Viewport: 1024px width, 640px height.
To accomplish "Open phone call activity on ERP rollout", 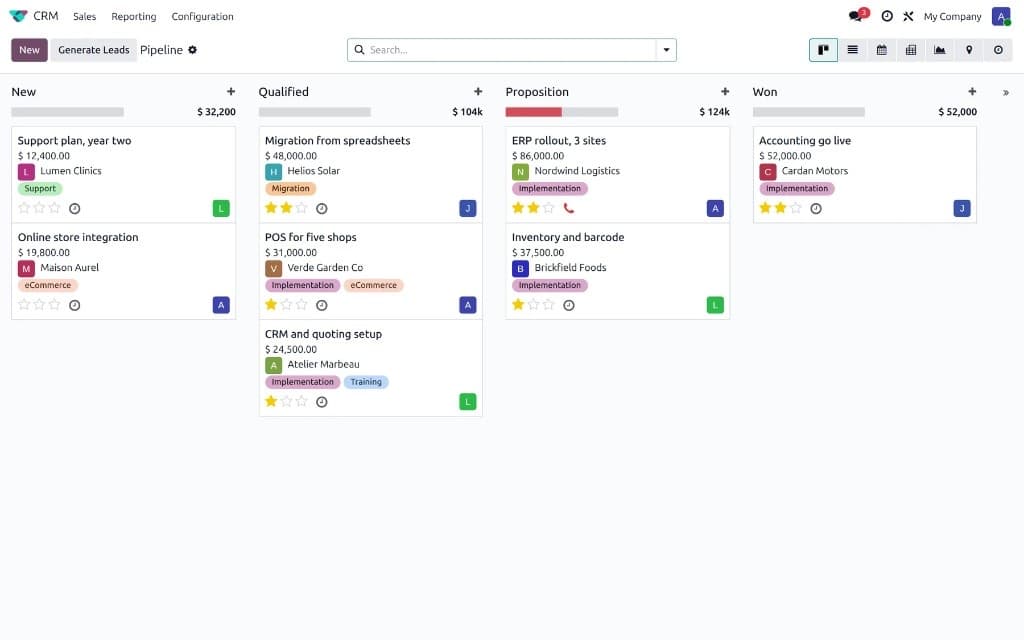I will (569, 208).
